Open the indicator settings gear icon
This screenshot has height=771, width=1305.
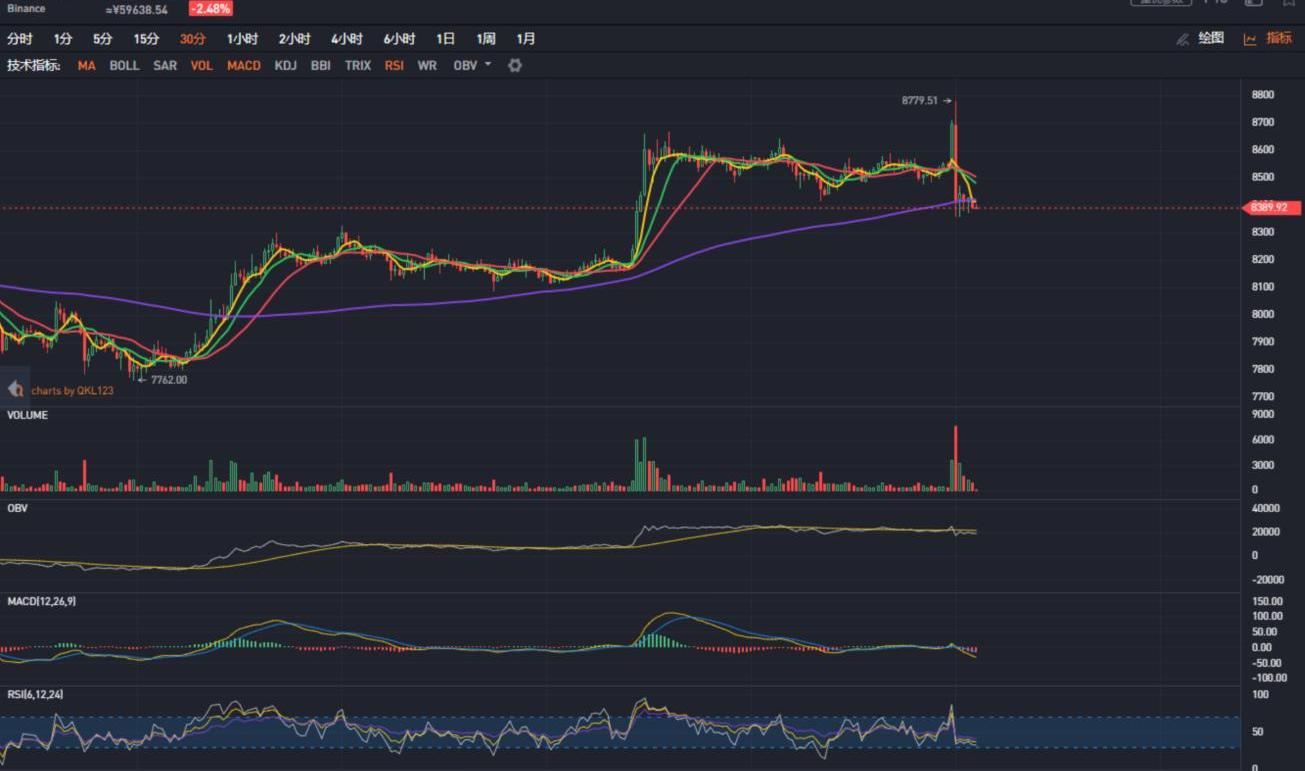515,65
